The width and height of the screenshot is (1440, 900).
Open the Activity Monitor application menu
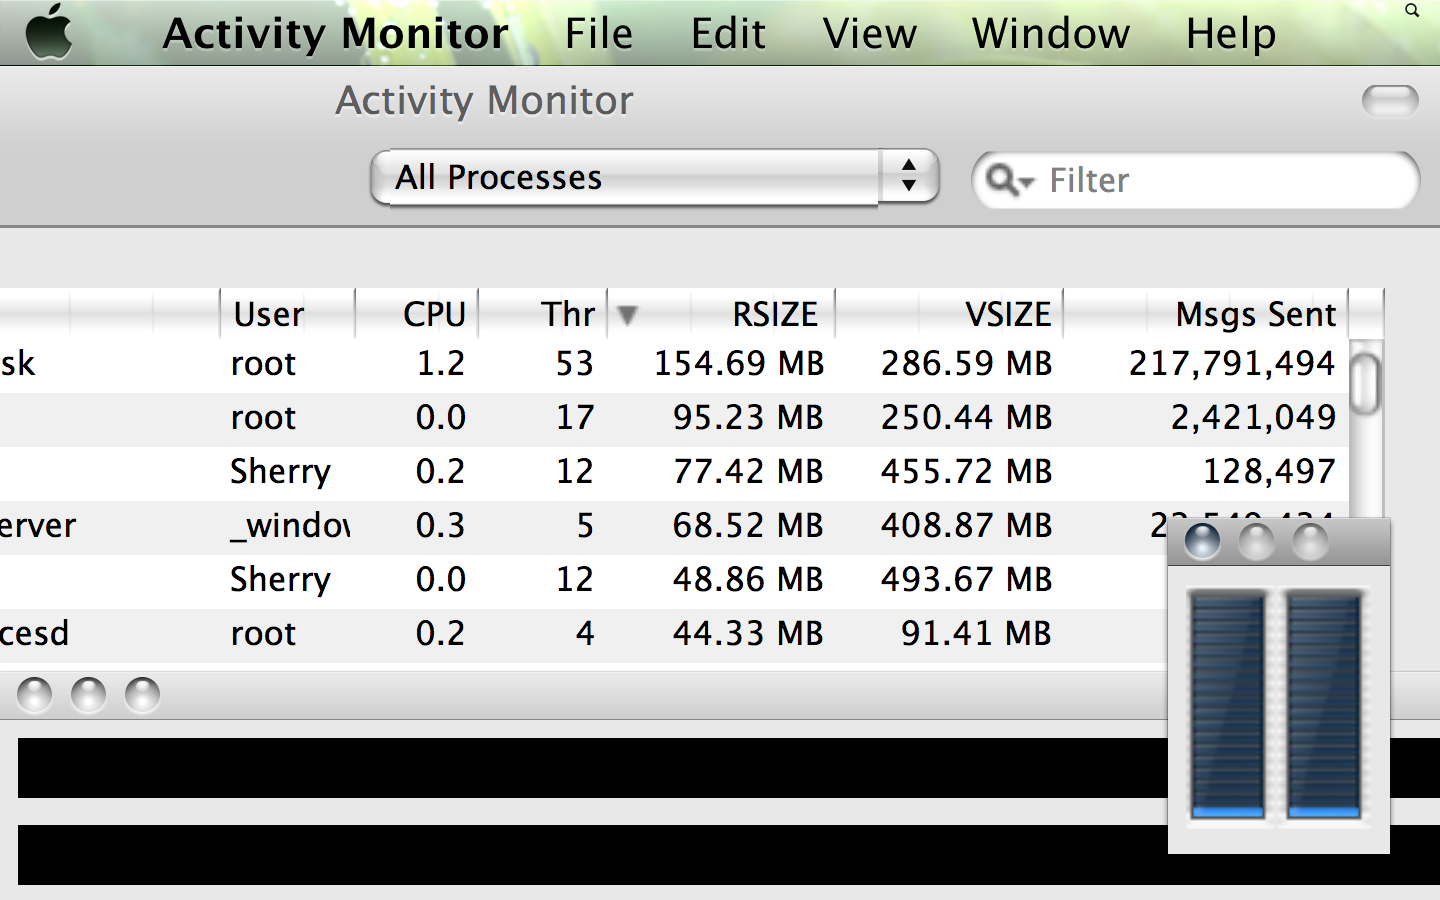(x=336, y=33)
